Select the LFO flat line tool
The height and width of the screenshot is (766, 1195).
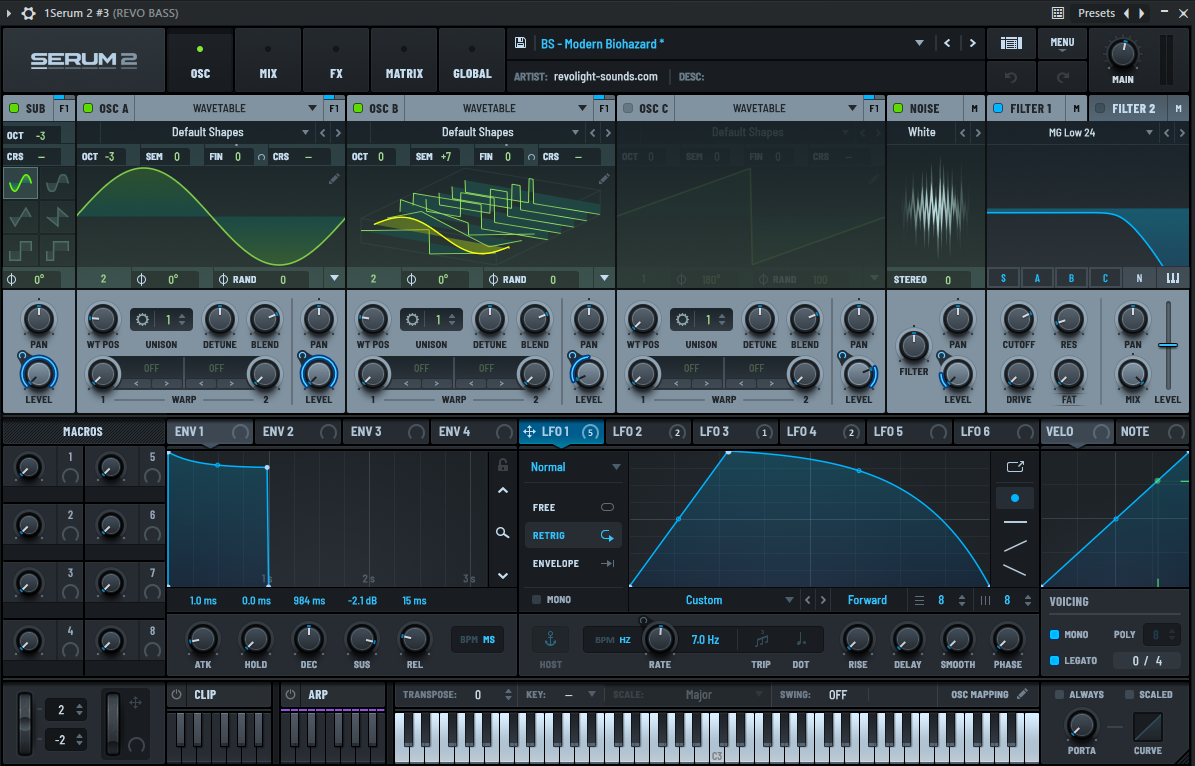pos(1014,522)
